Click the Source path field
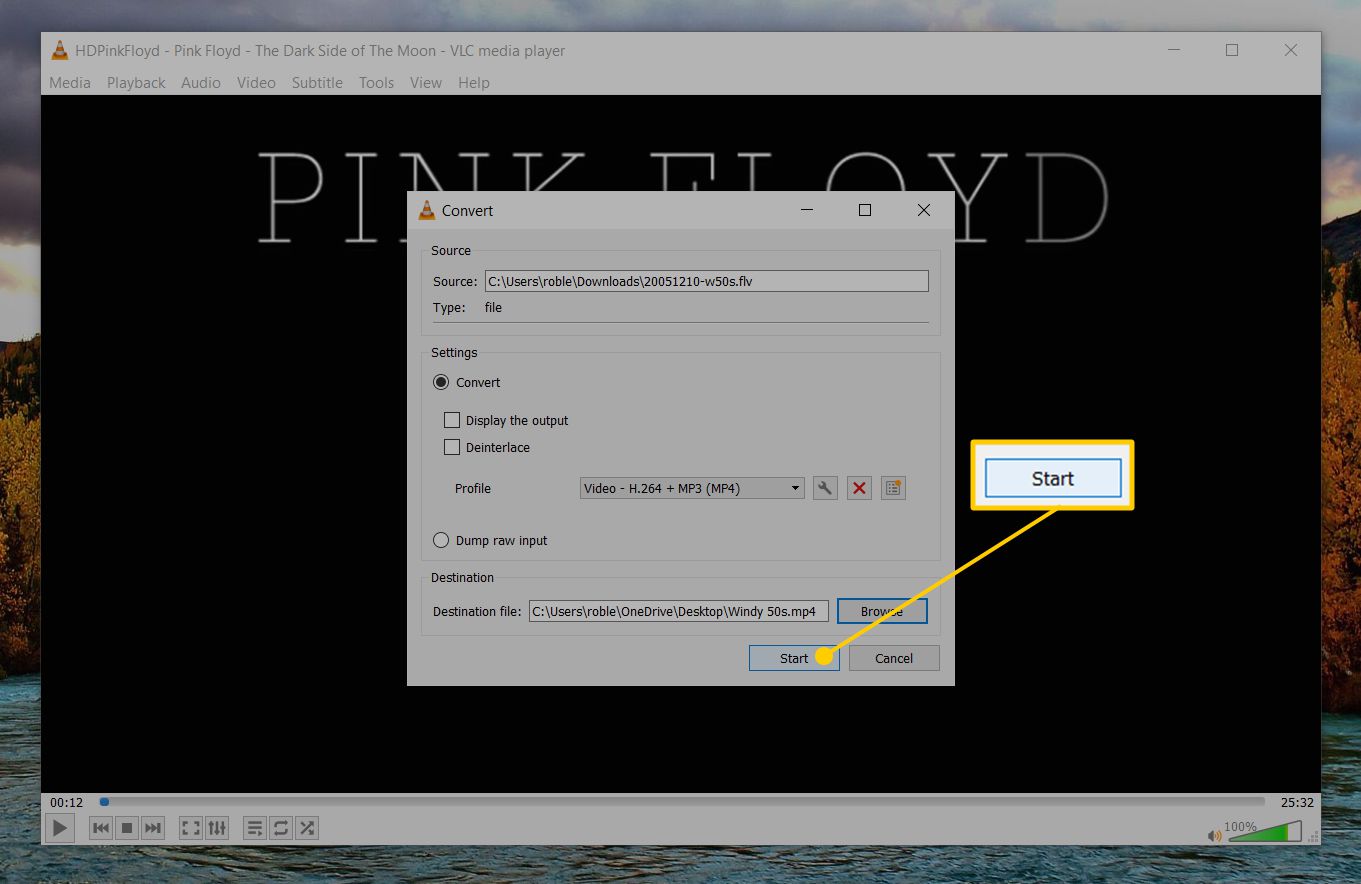Image resolution: width=1361 pixels, height=884 pixels. coord(707,281)
